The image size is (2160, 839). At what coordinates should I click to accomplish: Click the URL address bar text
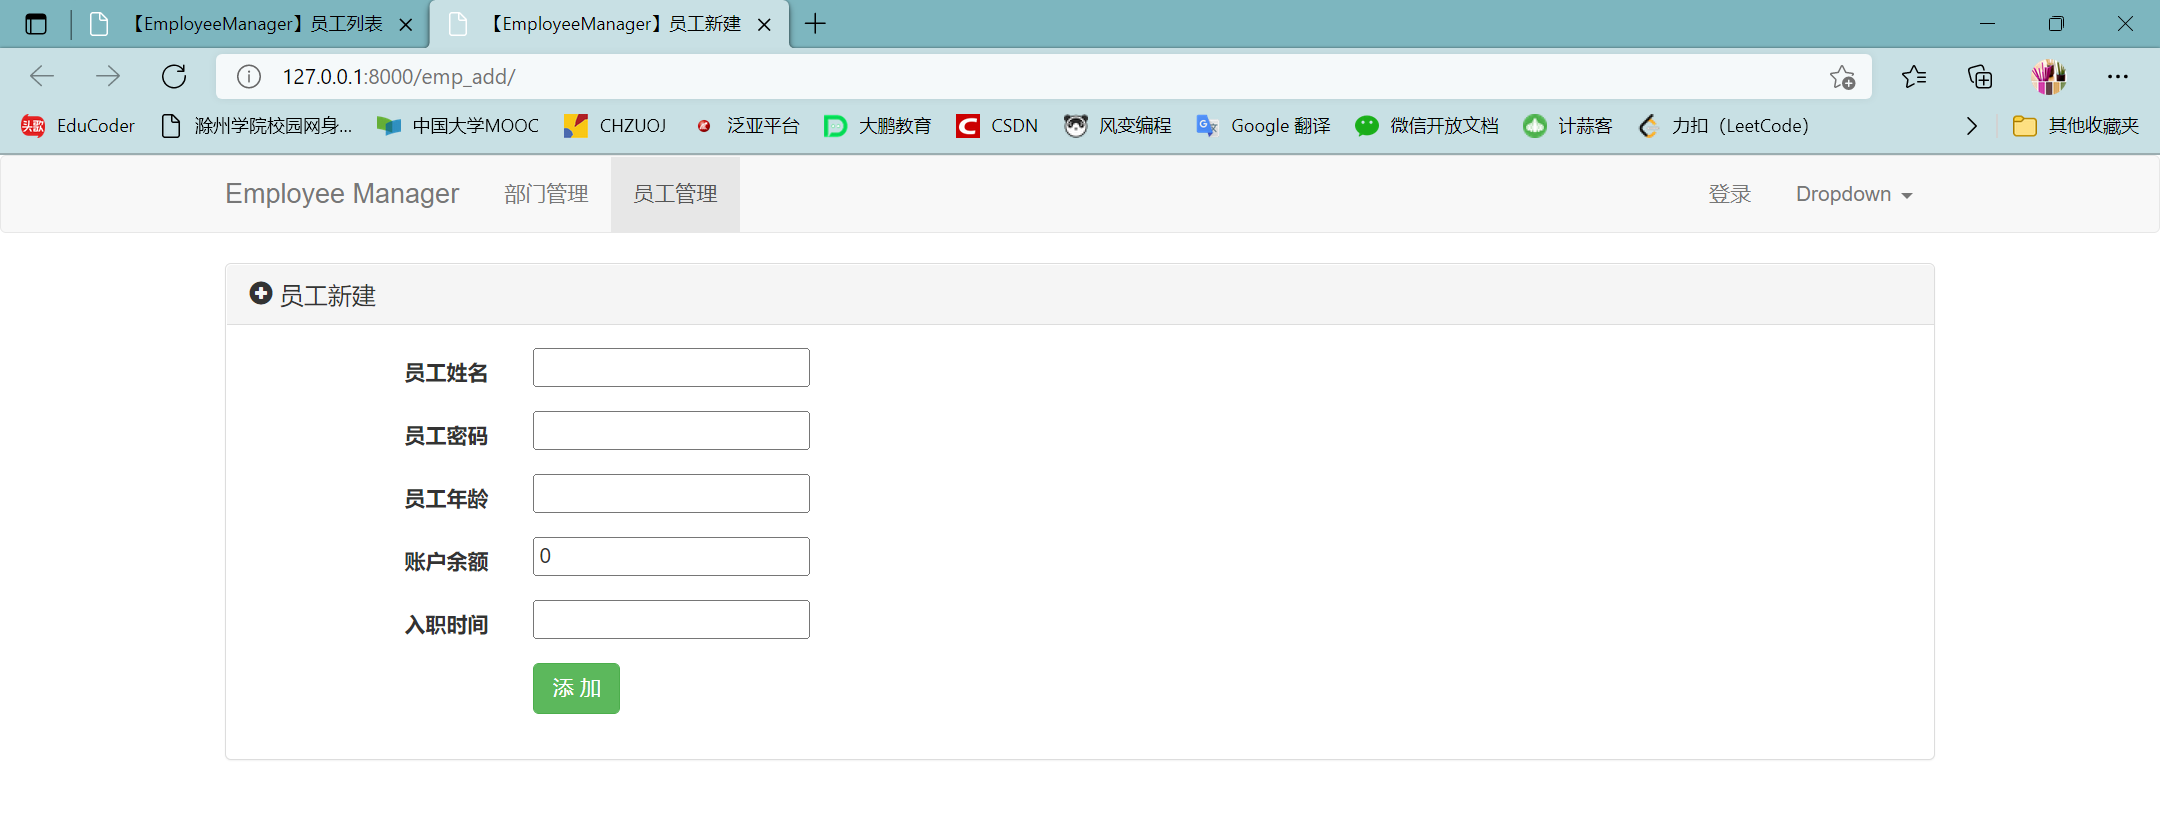coord(398,77)
